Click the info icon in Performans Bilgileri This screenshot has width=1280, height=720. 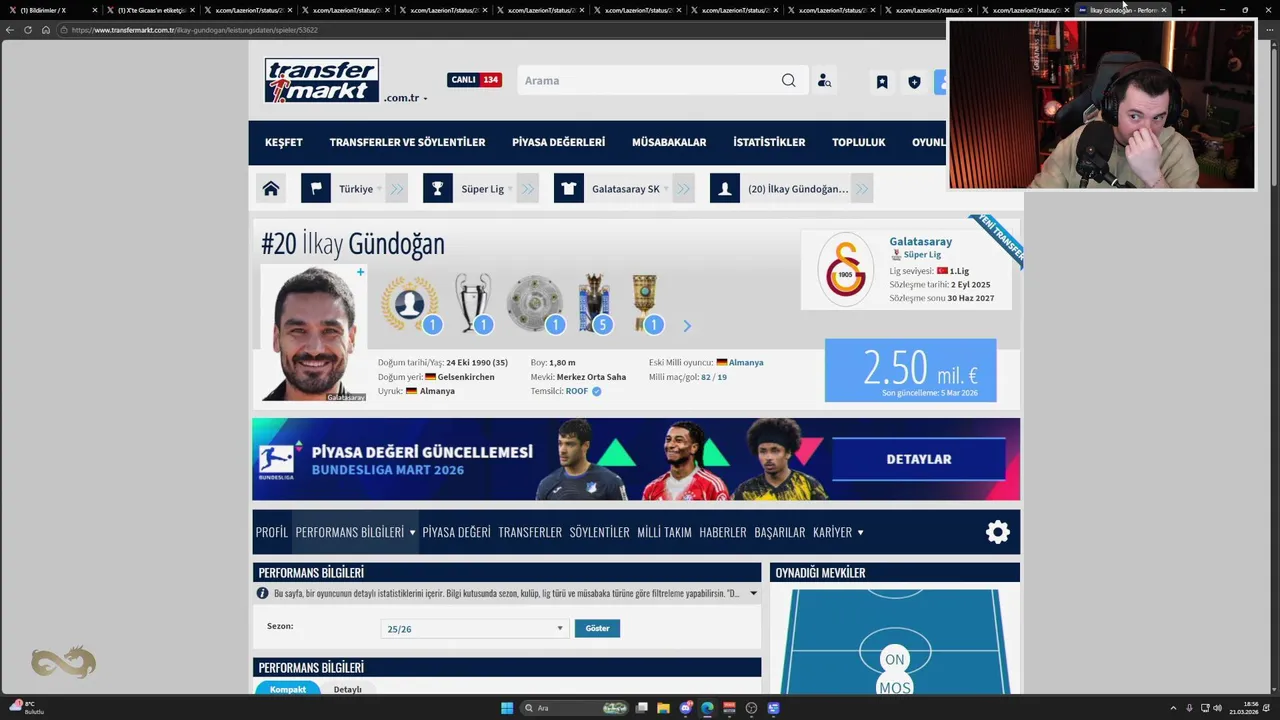pos(263,593)
